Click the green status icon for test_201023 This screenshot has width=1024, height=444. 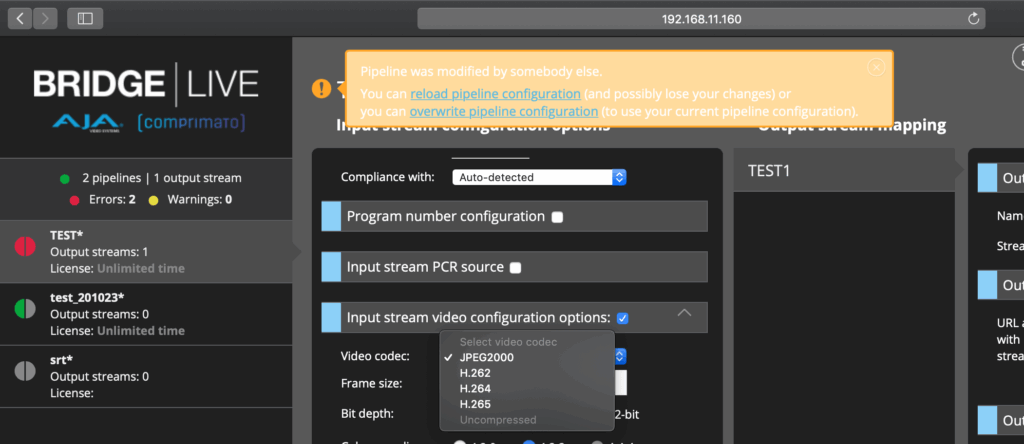(27, 307)
